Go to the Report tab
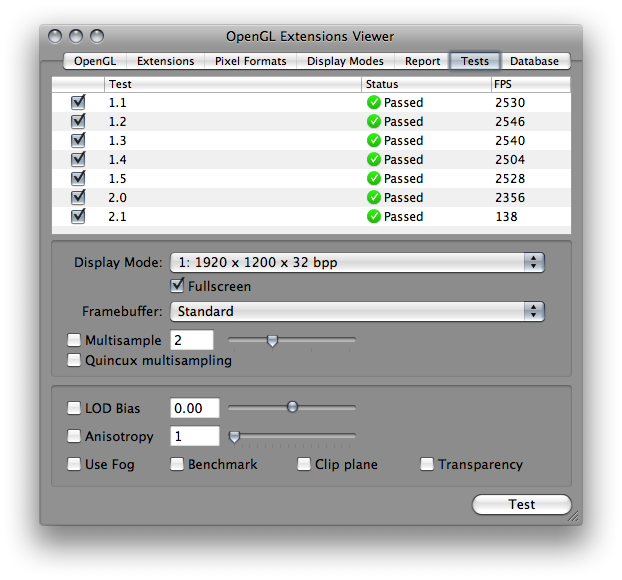 pos(422,61)
